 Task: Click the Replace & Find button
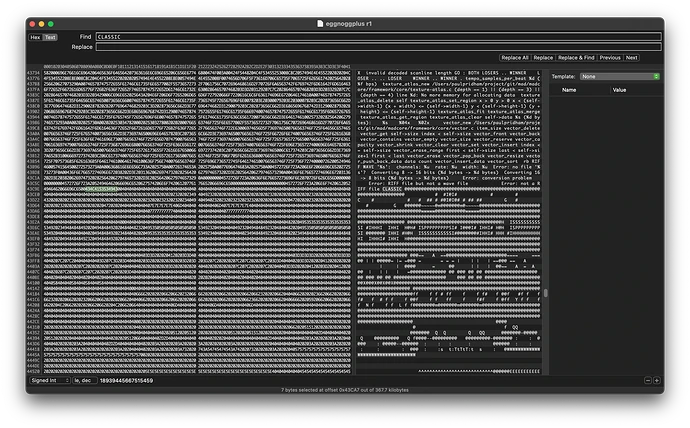pyautogui.click(x=576, y=58)
